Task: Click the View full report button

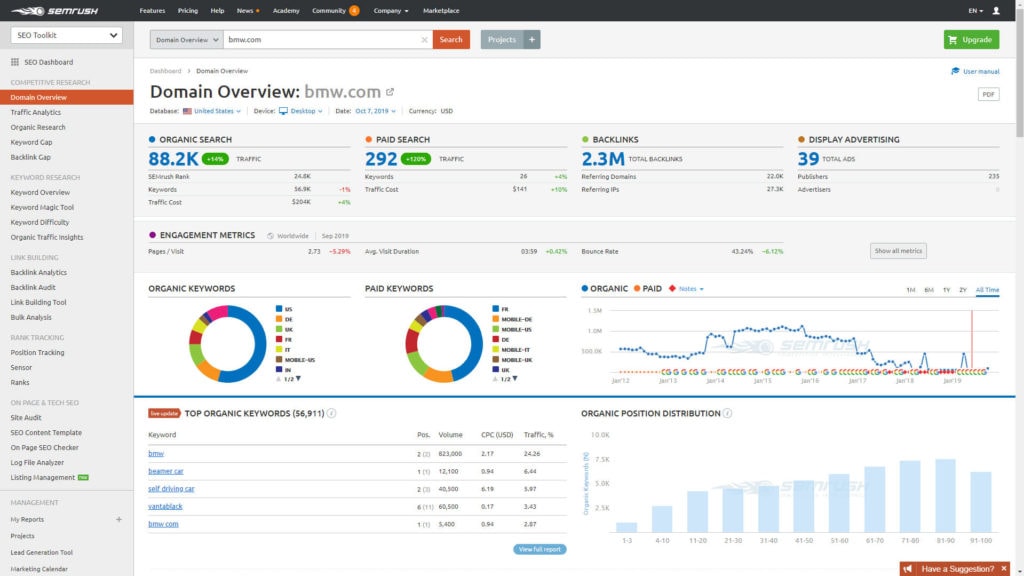Action: [539, 549]
